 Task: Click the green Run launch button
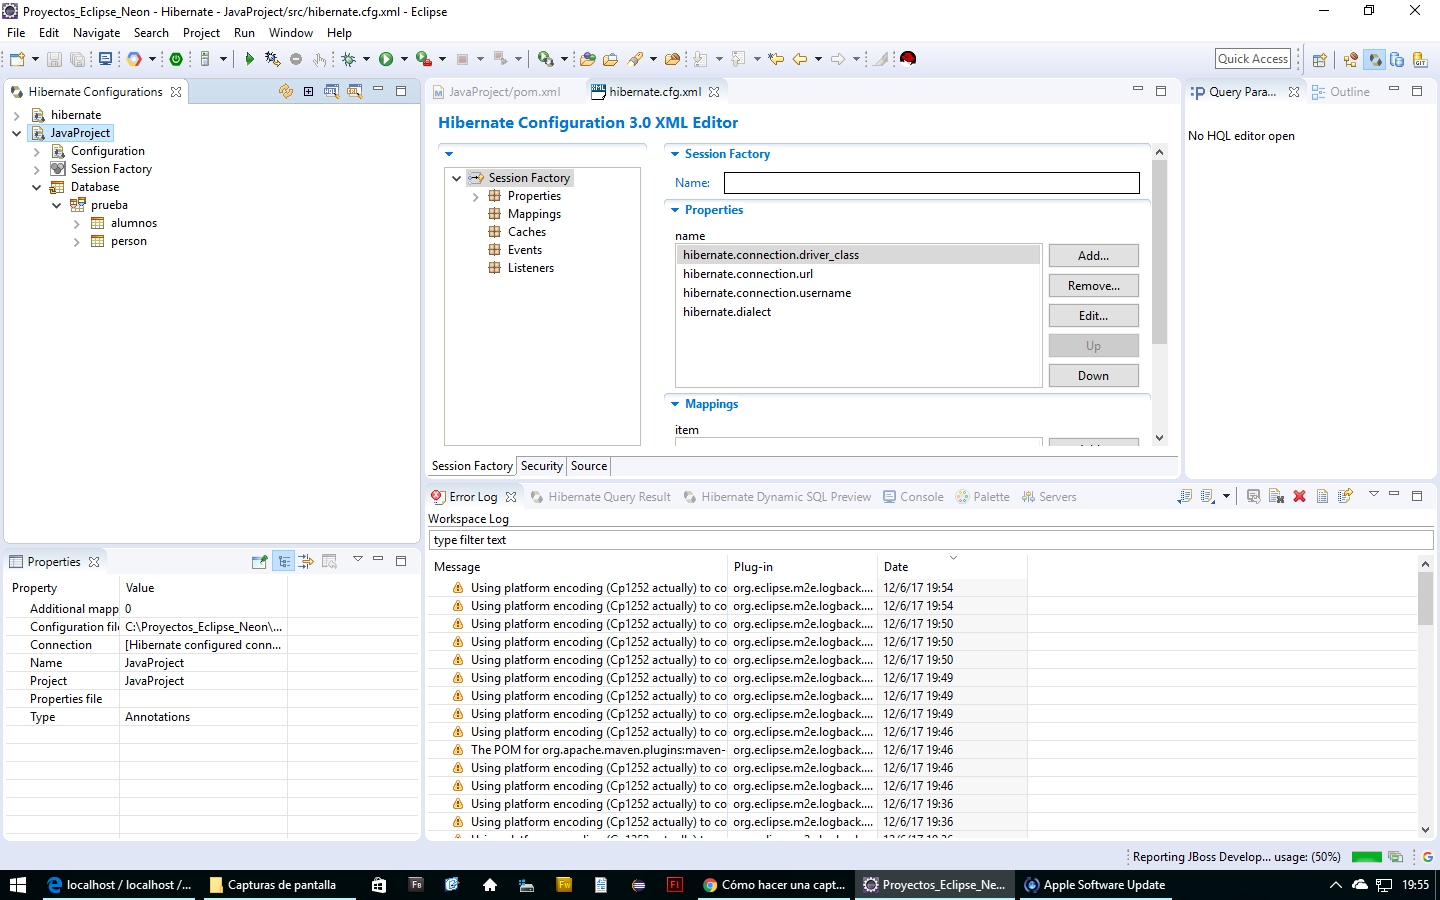coord(386,59)
